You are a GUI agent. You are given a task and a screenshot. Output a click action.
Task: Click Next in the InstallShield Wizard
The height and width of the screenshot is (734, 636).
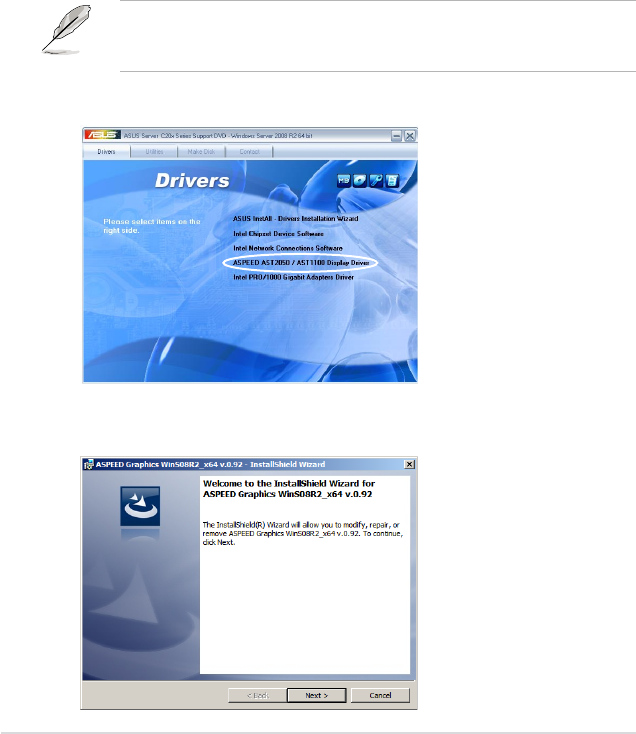pos(316,695)
